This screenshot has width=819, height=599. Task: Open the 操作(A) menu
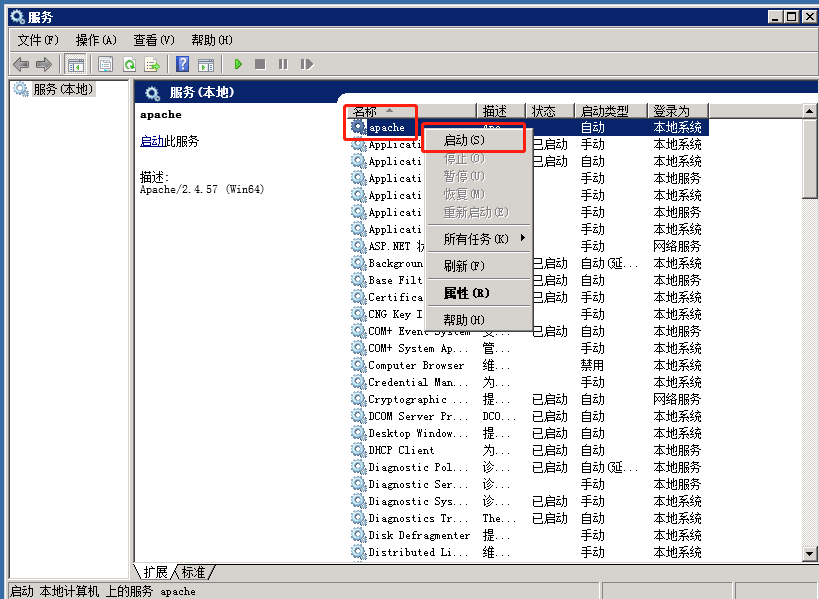[x=96, y=40]
